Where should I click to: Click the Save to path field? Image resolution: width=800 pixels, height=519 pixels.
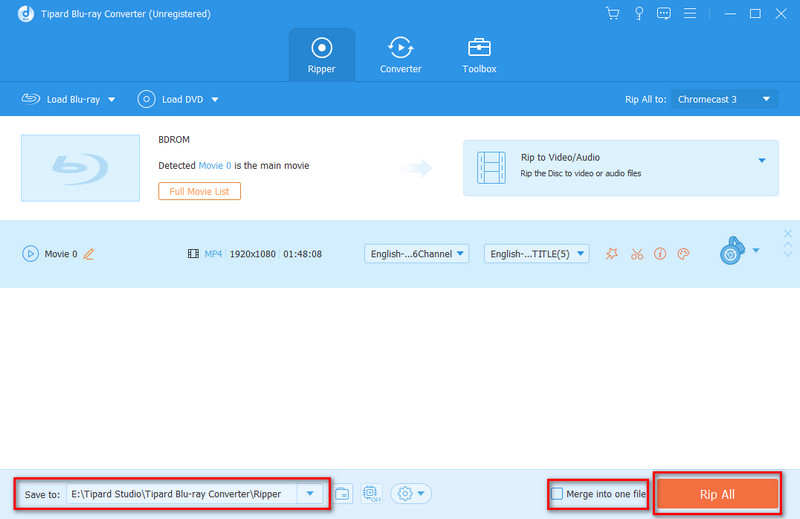click(x=182, y=494)
